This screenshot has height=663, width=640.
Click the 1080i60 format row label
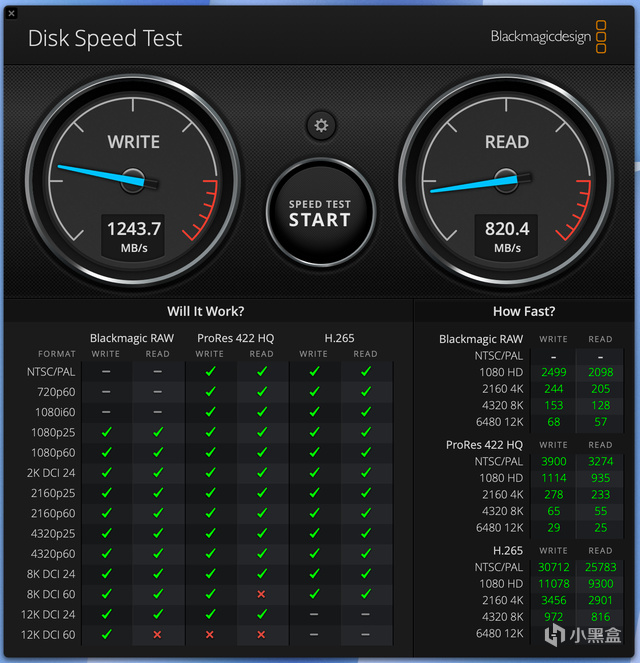55,412
